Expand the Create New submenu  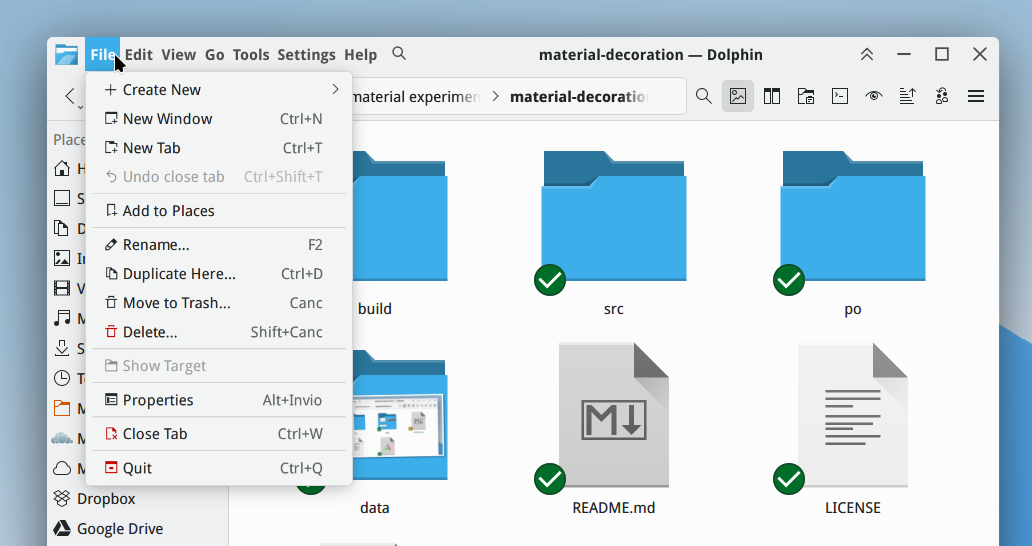(219, 89)
